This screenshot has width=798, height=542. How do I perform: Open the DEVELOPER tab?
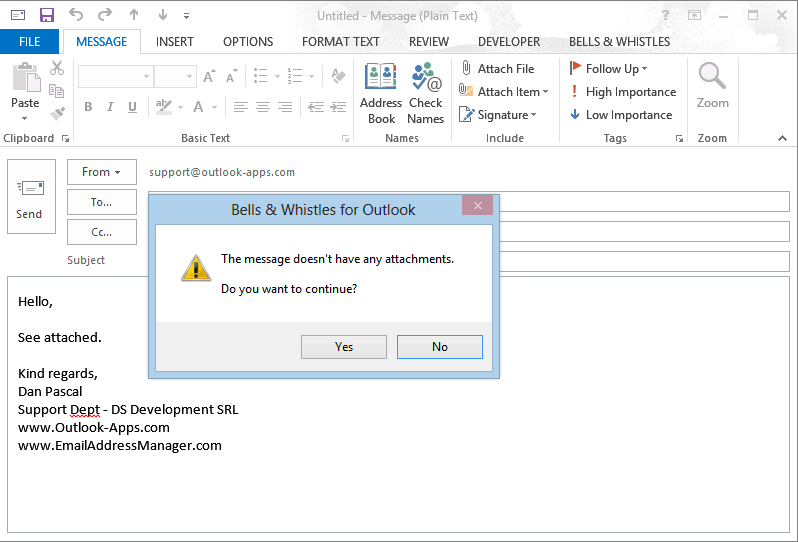click(509, 42)
